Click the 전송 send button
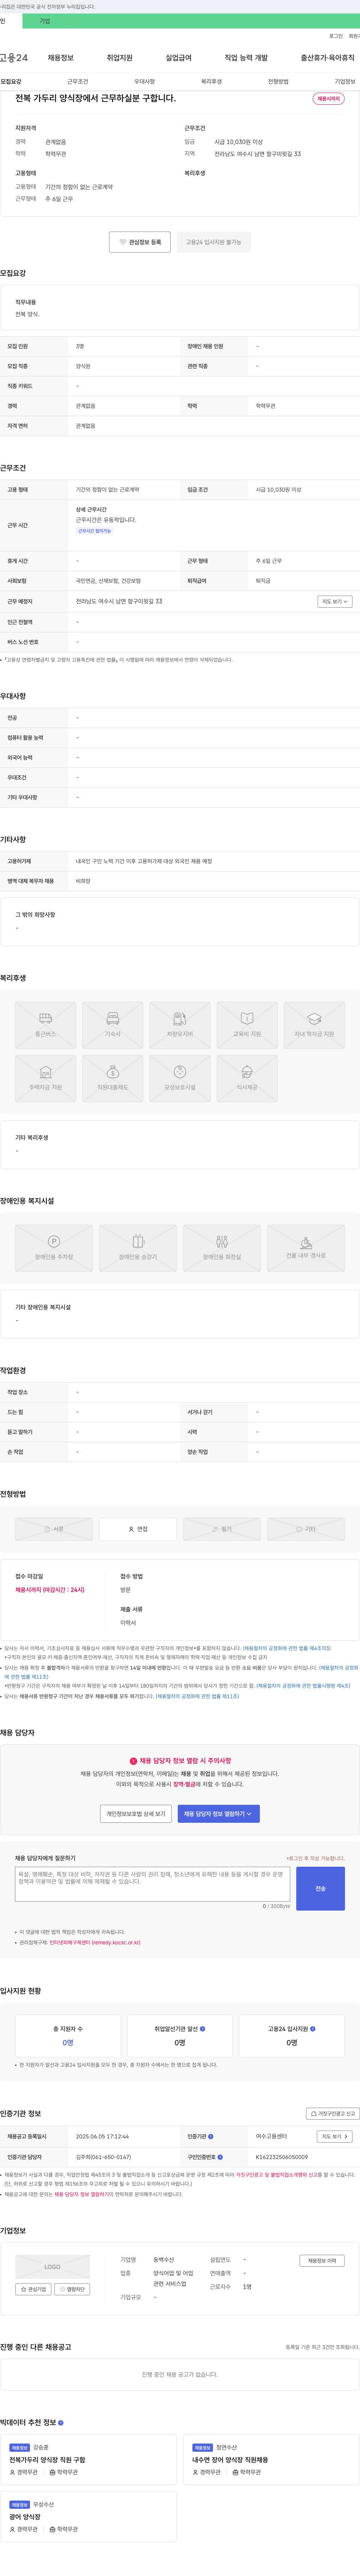Viewport: 360px width, 2576px height. (320, 1888)
